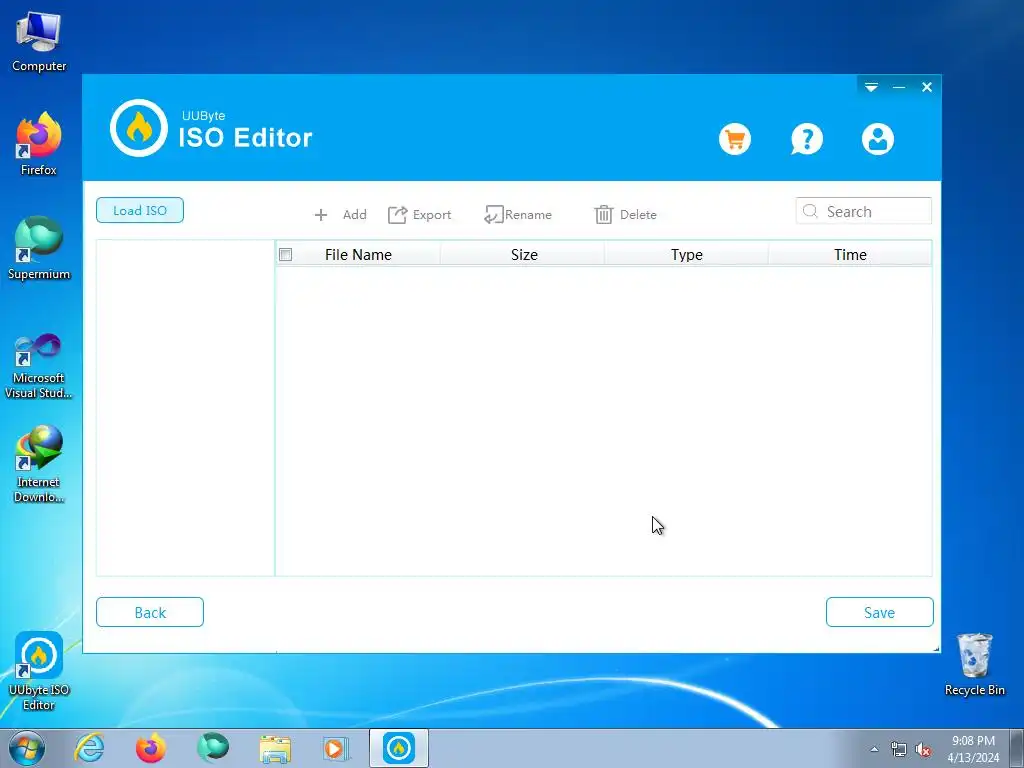Image resolution: width=1024 pixels, height=768 pixels.
Task: Open the title bar dropdown menu arrow
Action: [871, 87]
